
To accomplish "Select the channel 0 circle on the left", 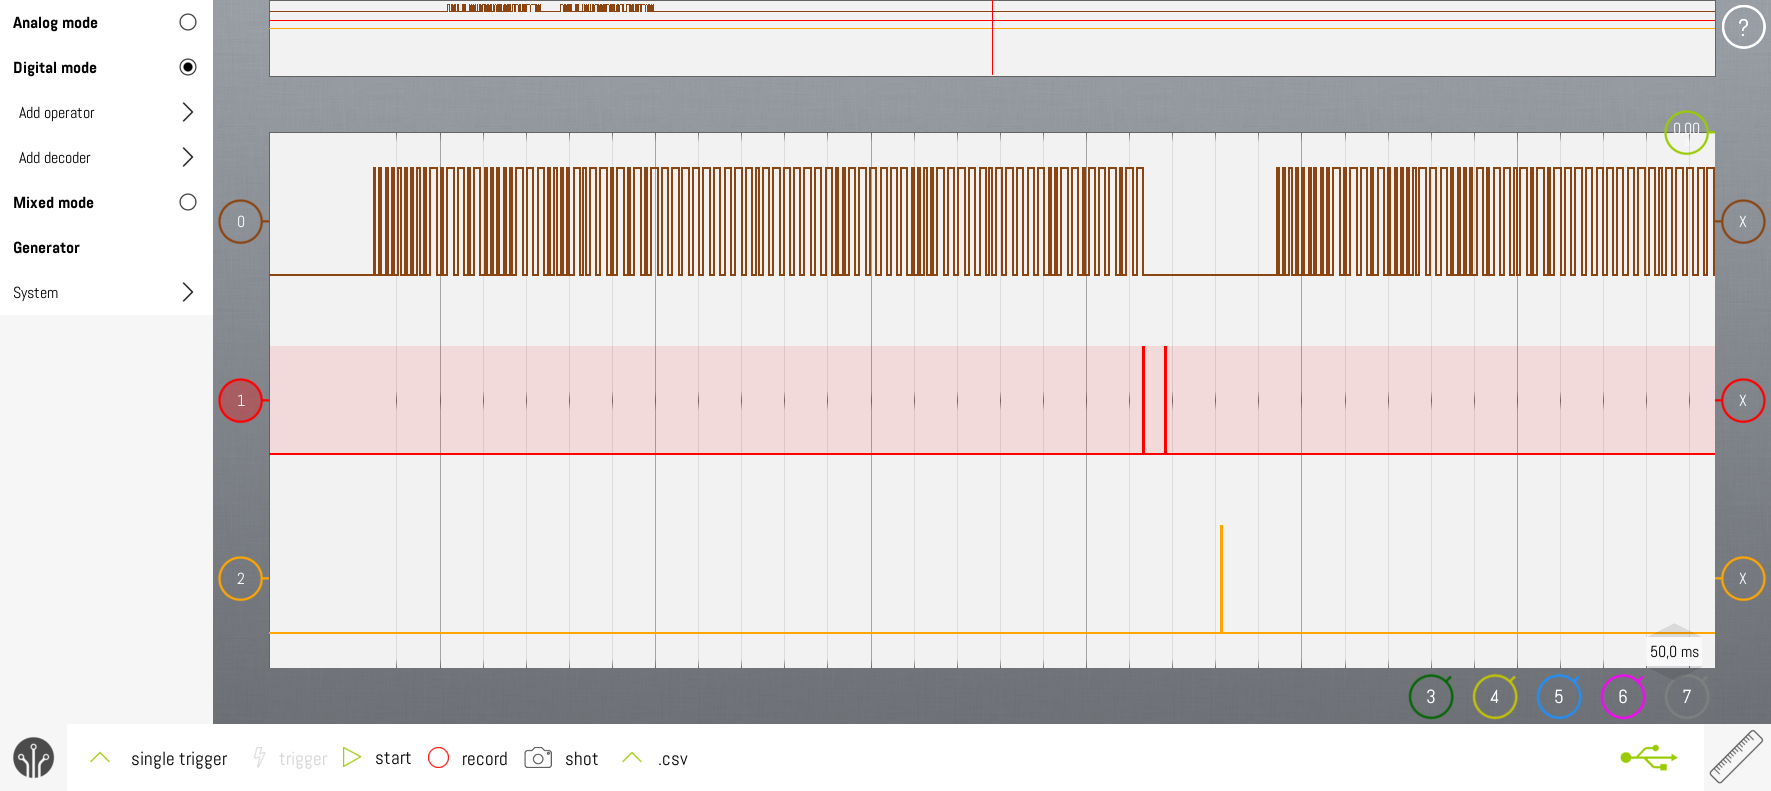I will pos(240,222).
